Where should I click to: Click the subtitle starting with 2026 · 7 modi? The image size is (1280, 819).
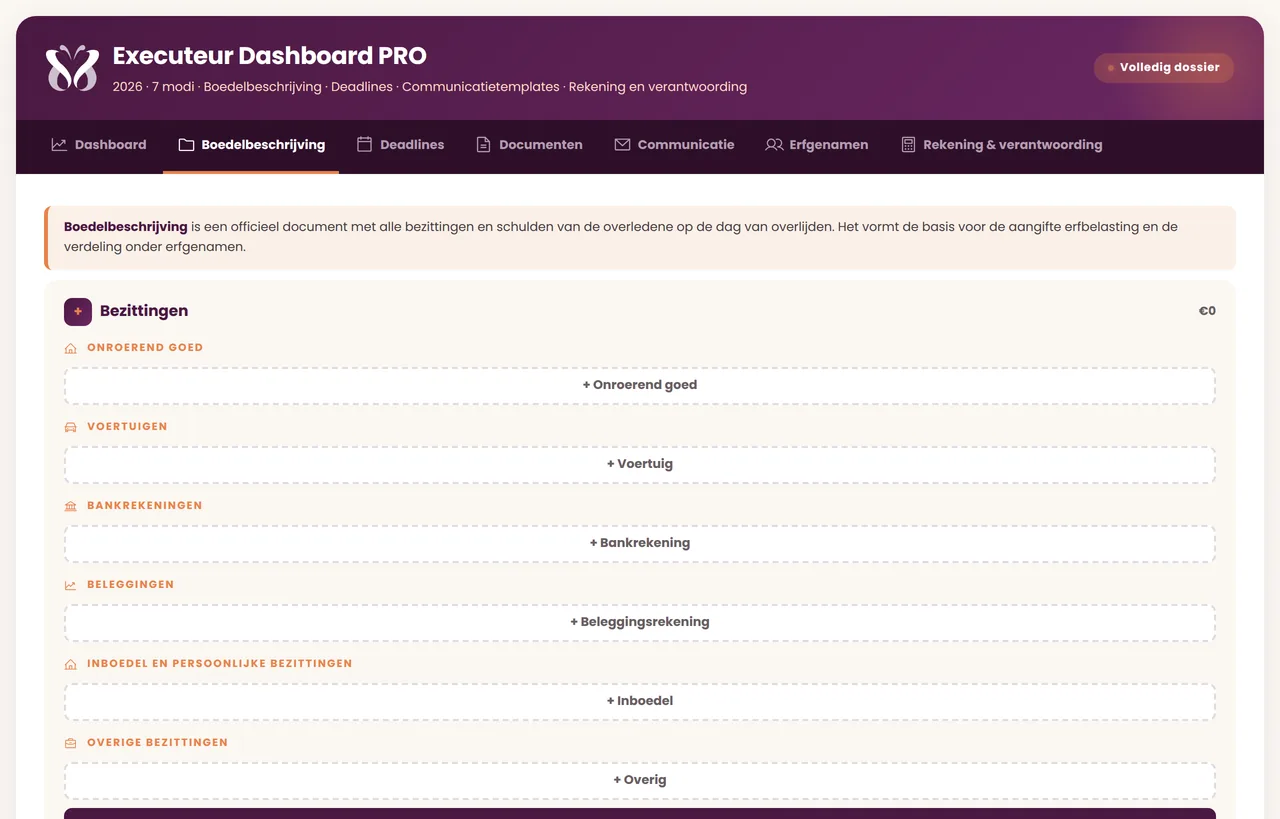[430, 87]
